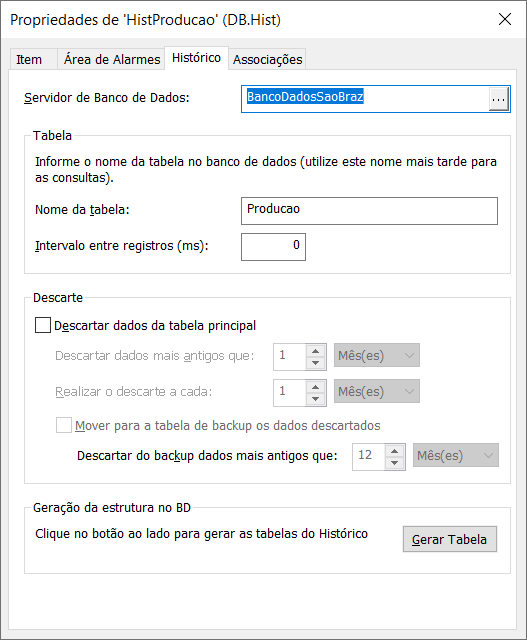The image size is (527, 640).
Task: Click the Nome da tabela input field
Action: [x=369, y=211]
